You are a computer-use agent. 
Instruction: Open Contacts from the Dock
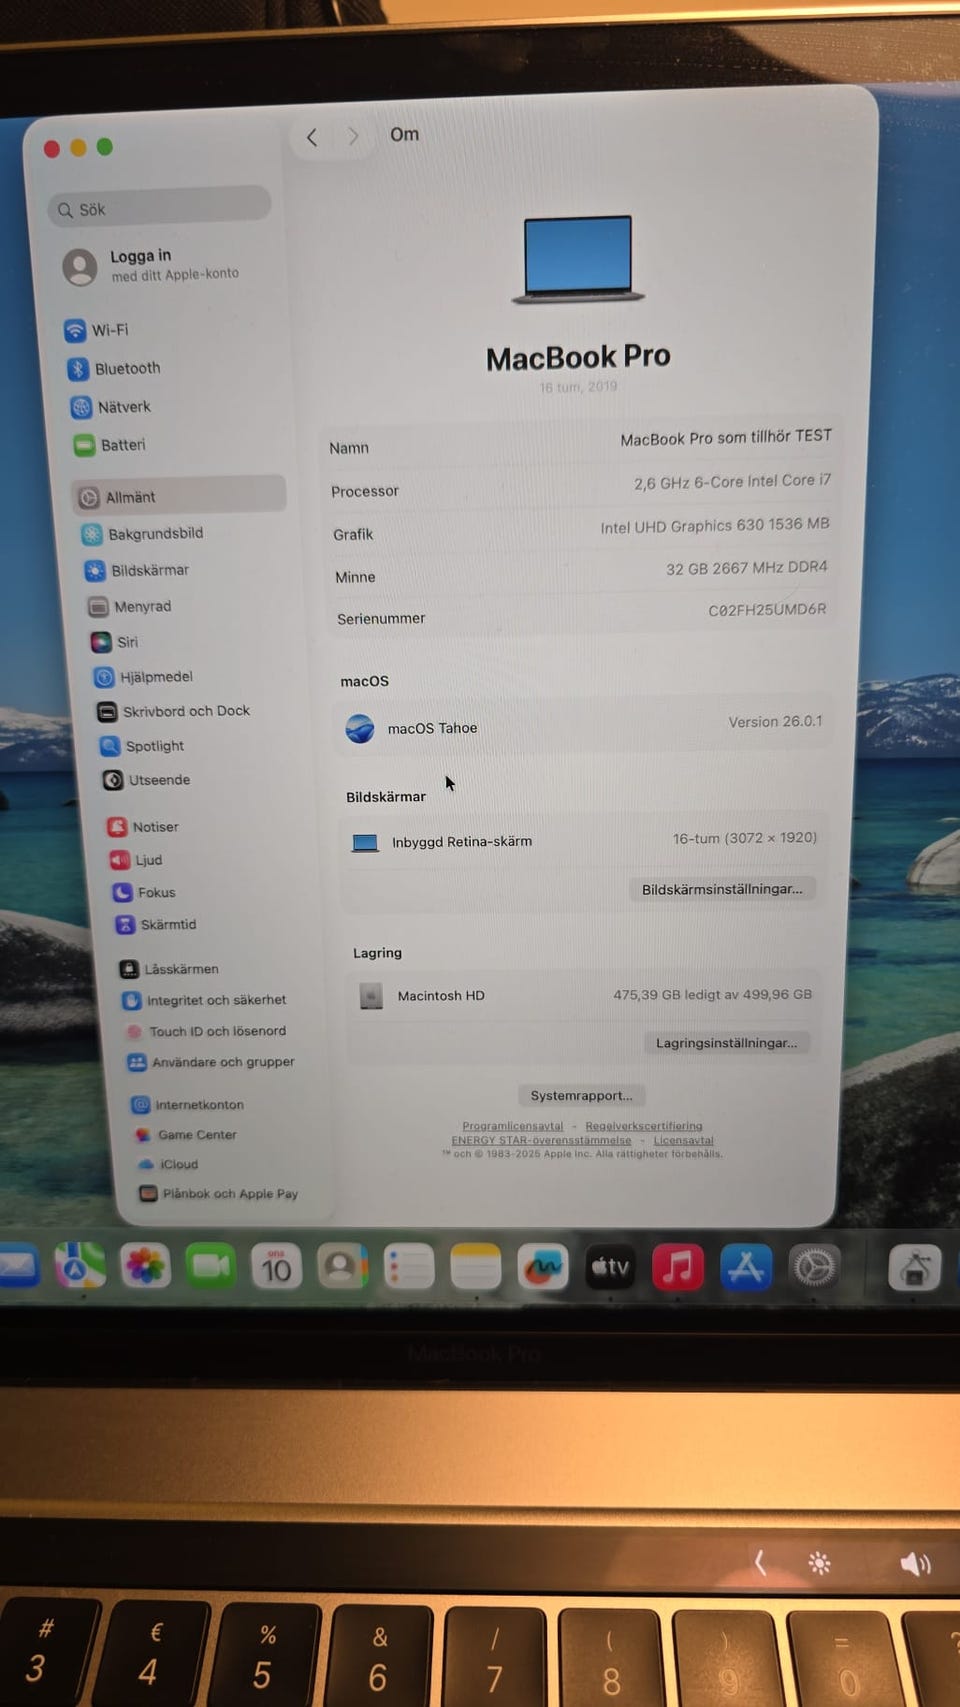342,1267
